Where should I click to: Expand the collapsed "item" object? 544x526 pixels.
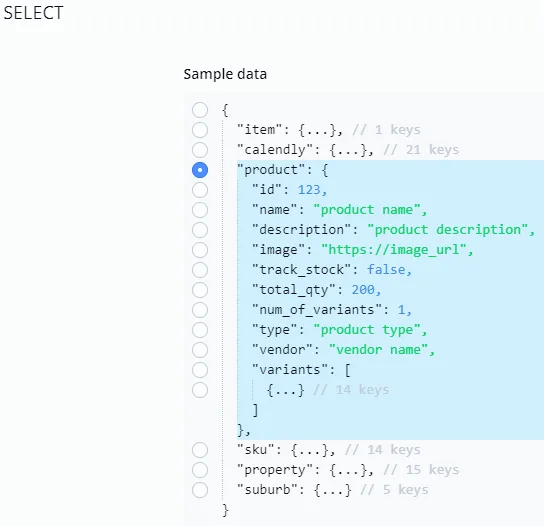pos(318,130)
